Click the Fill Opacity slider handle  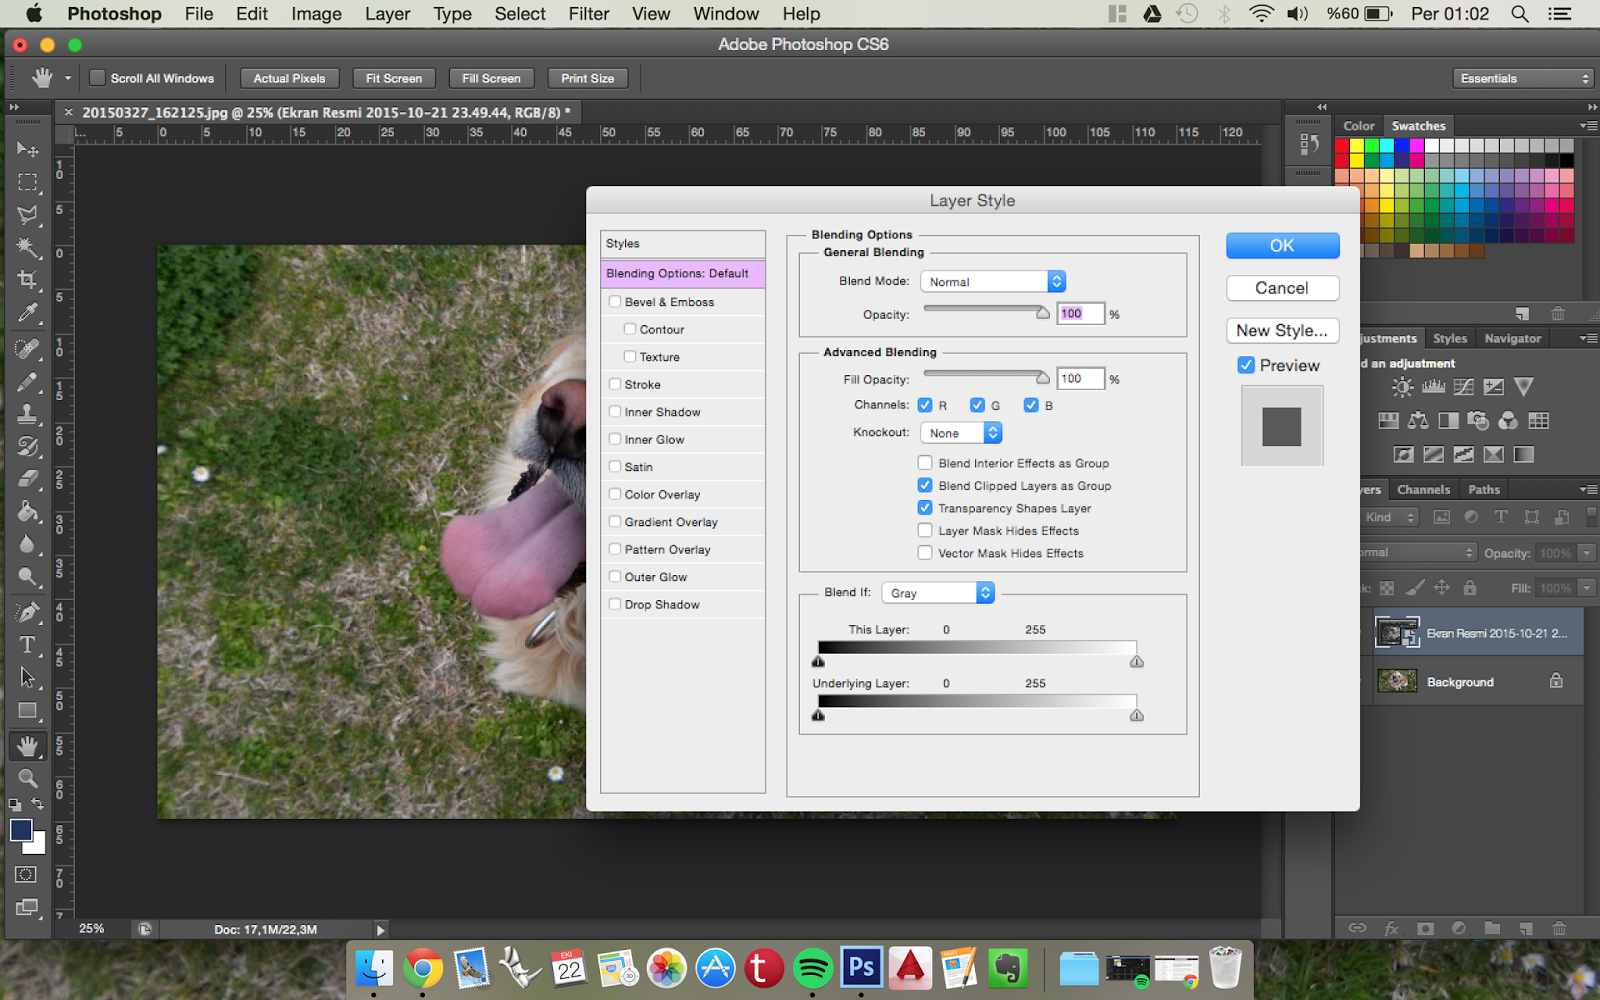coord(1043,378)
